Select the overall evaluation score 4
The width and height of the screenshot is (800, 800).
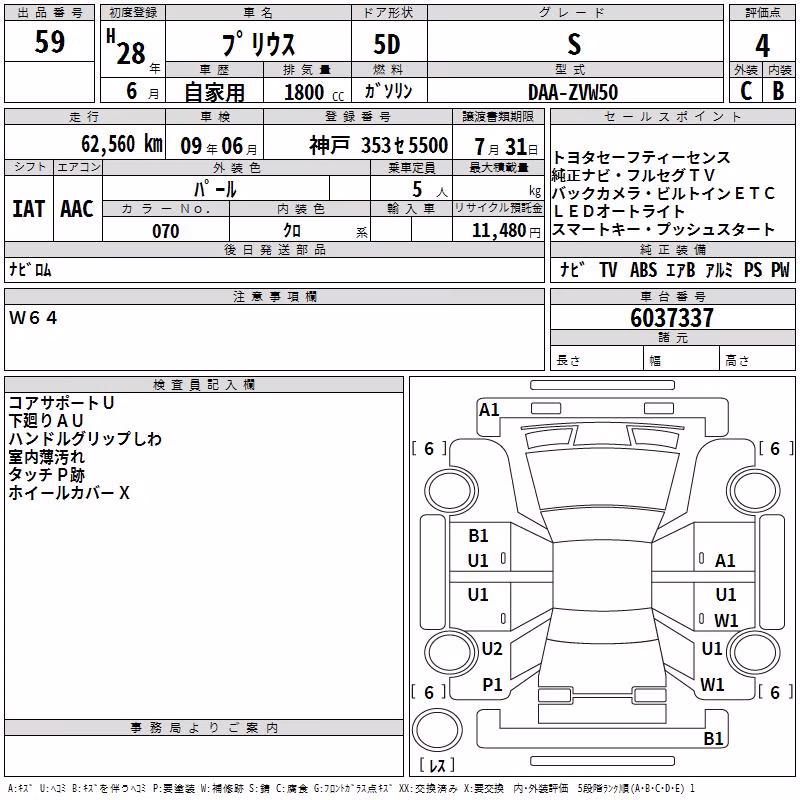[x=762, y=46]
